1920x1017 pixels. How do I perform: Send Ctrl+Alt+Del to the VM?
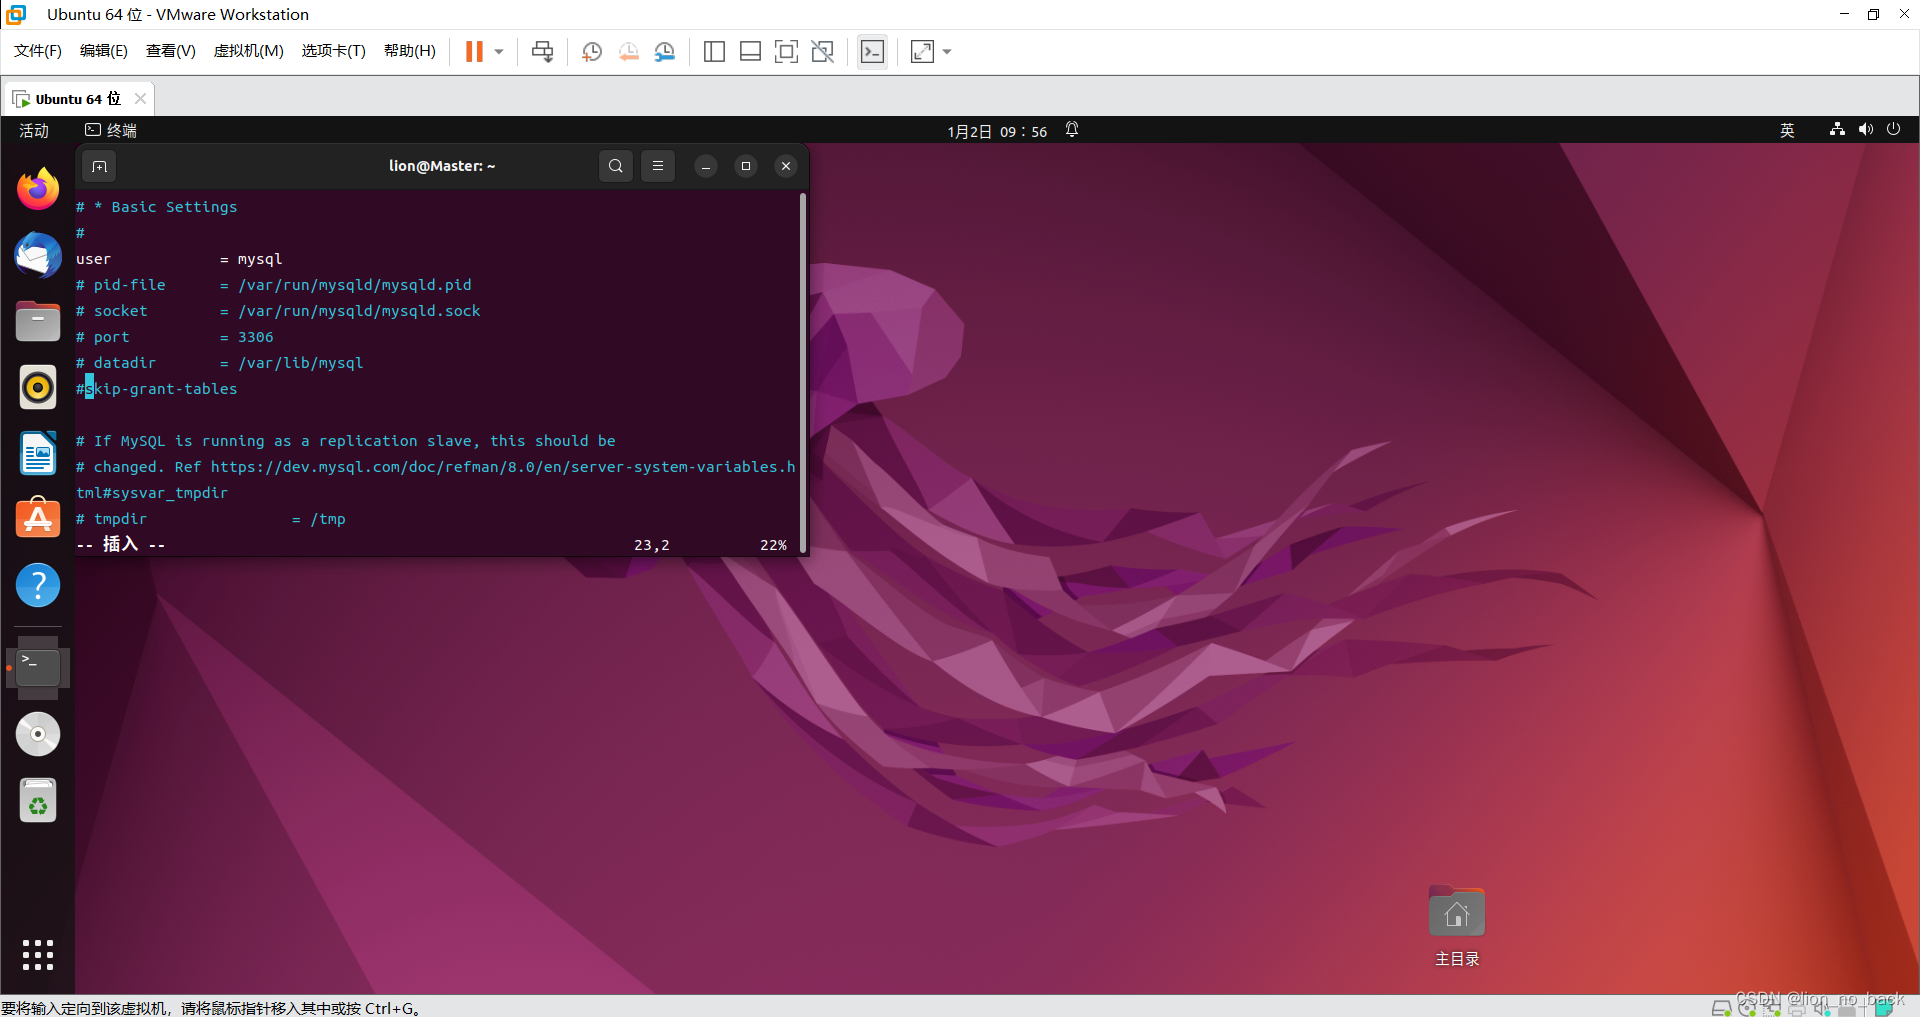542,51
